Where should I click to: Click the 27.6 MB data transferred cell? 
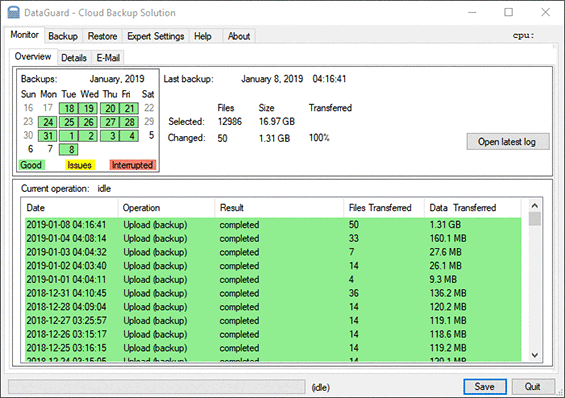[445, 252]
